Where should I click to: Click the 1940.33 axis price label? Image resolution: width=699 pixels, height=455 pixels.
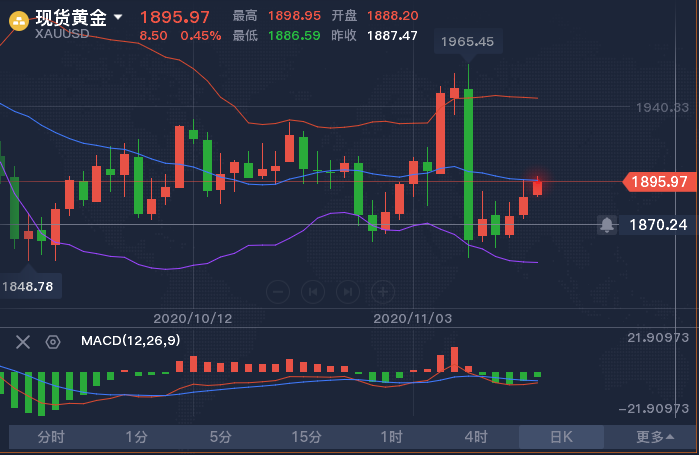pos(662,107)
